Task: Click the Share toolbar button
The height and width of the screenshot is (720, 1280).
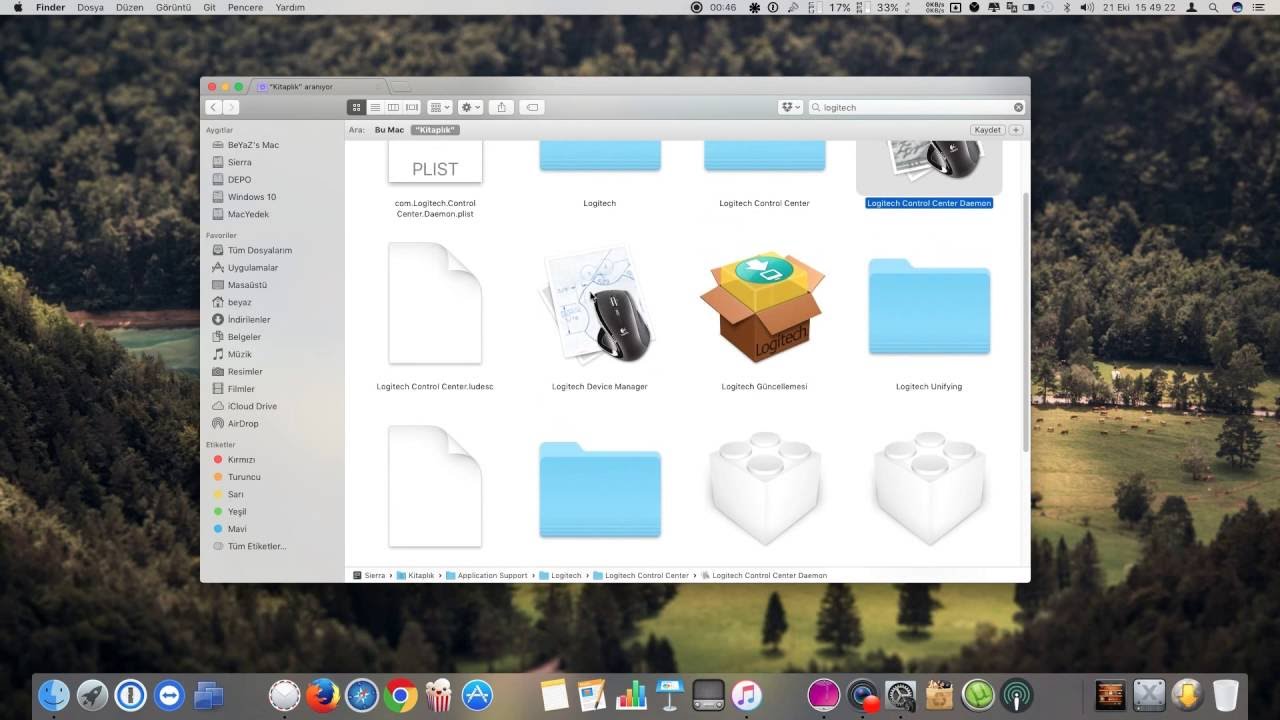Action: click(502, 107)
